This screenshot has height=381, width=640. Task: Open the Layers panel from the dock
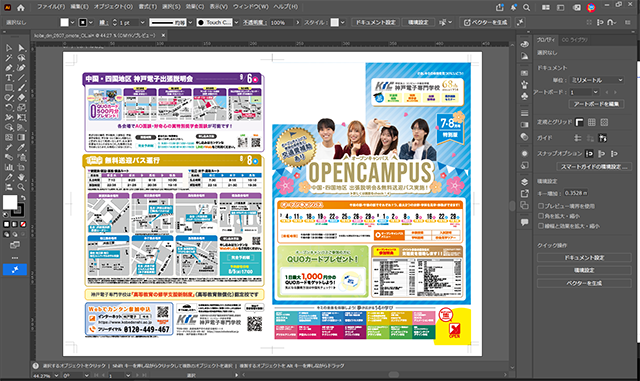pos(524,182)
